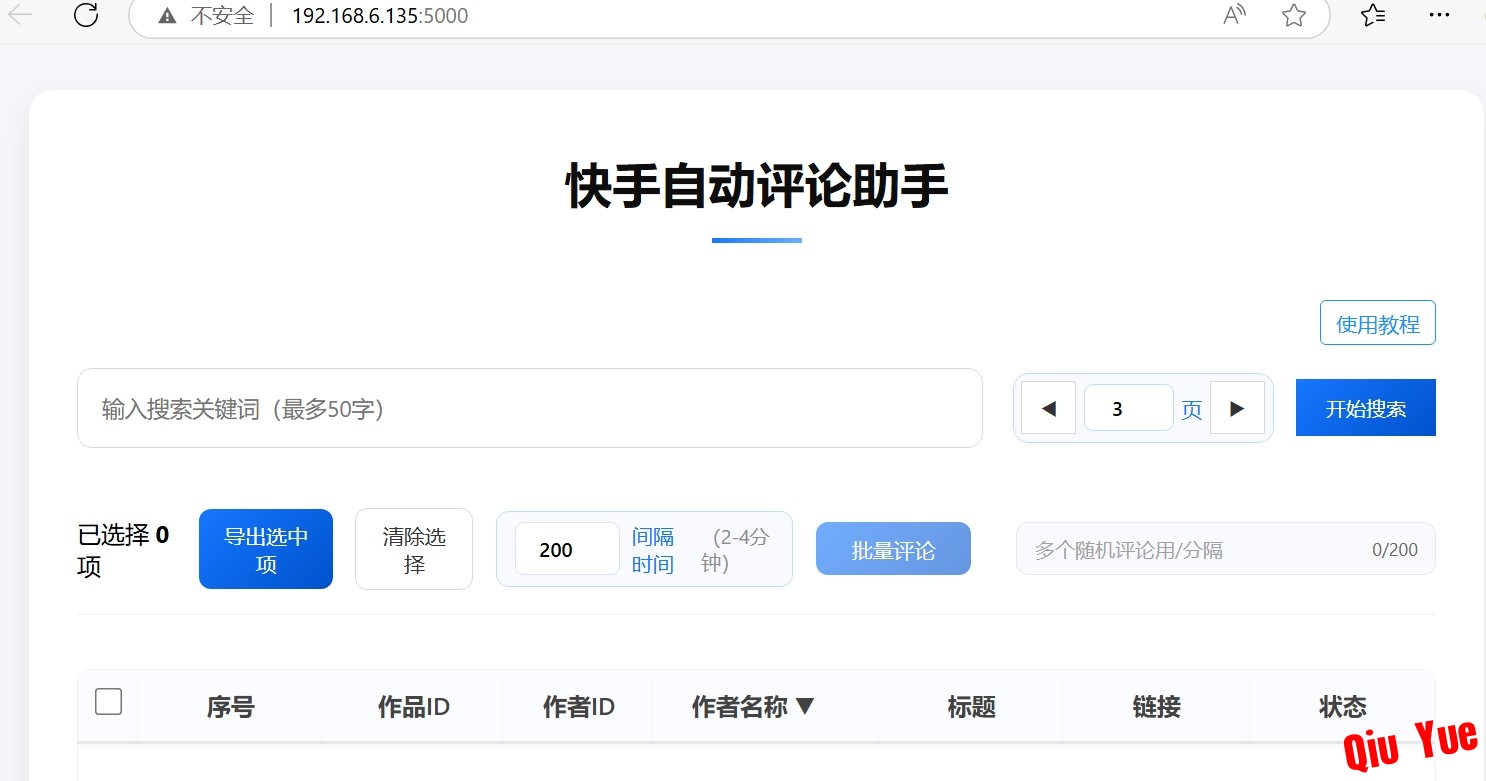Open the 使用教程 tutorial button
Image resolution: width=1486 pixels, height=781 pixels.
tap(1378, 323)
